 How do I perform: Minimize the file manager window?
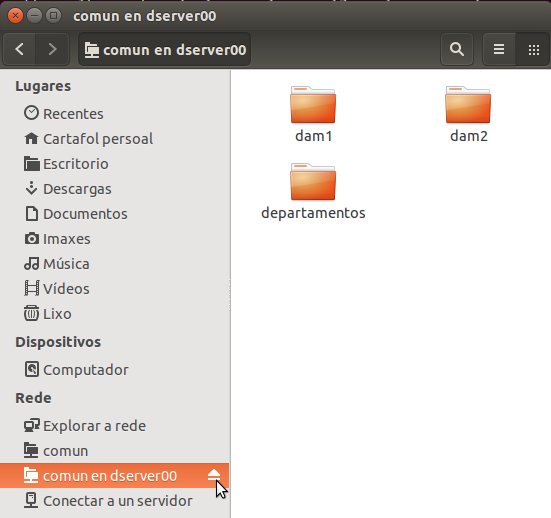(34, 16)
